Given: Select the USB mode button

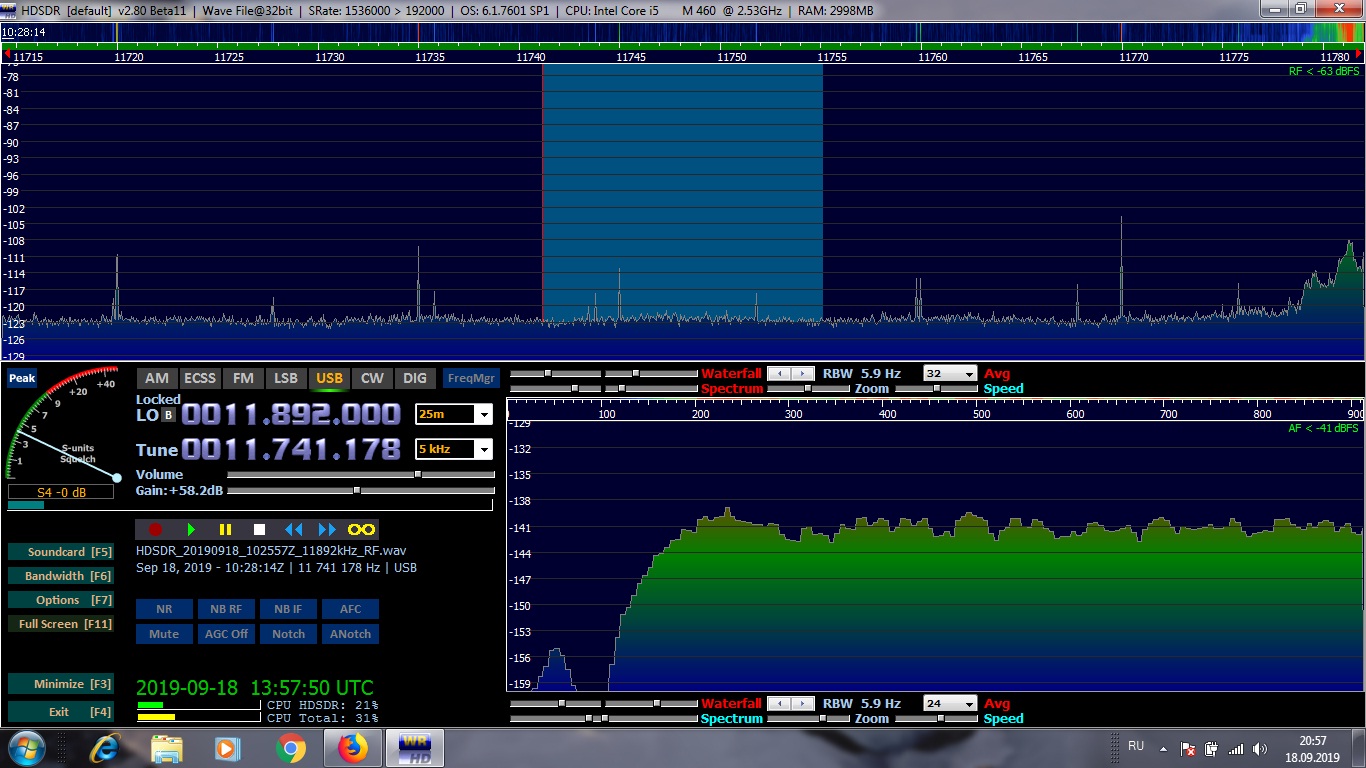Looking at the screenshot, I should [x=329, y=378].
